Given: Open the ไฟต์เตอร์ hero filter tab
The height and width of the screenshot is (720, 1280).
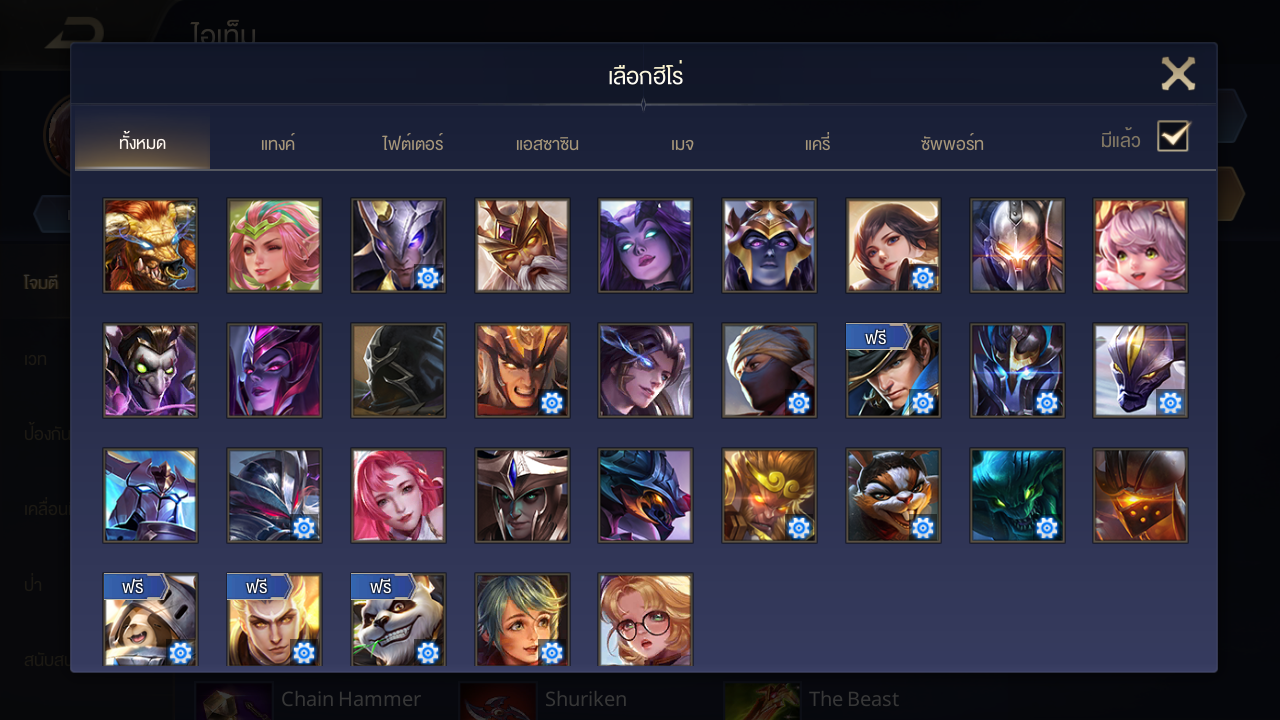Looking at the screenshot, I should click(412, 144).
